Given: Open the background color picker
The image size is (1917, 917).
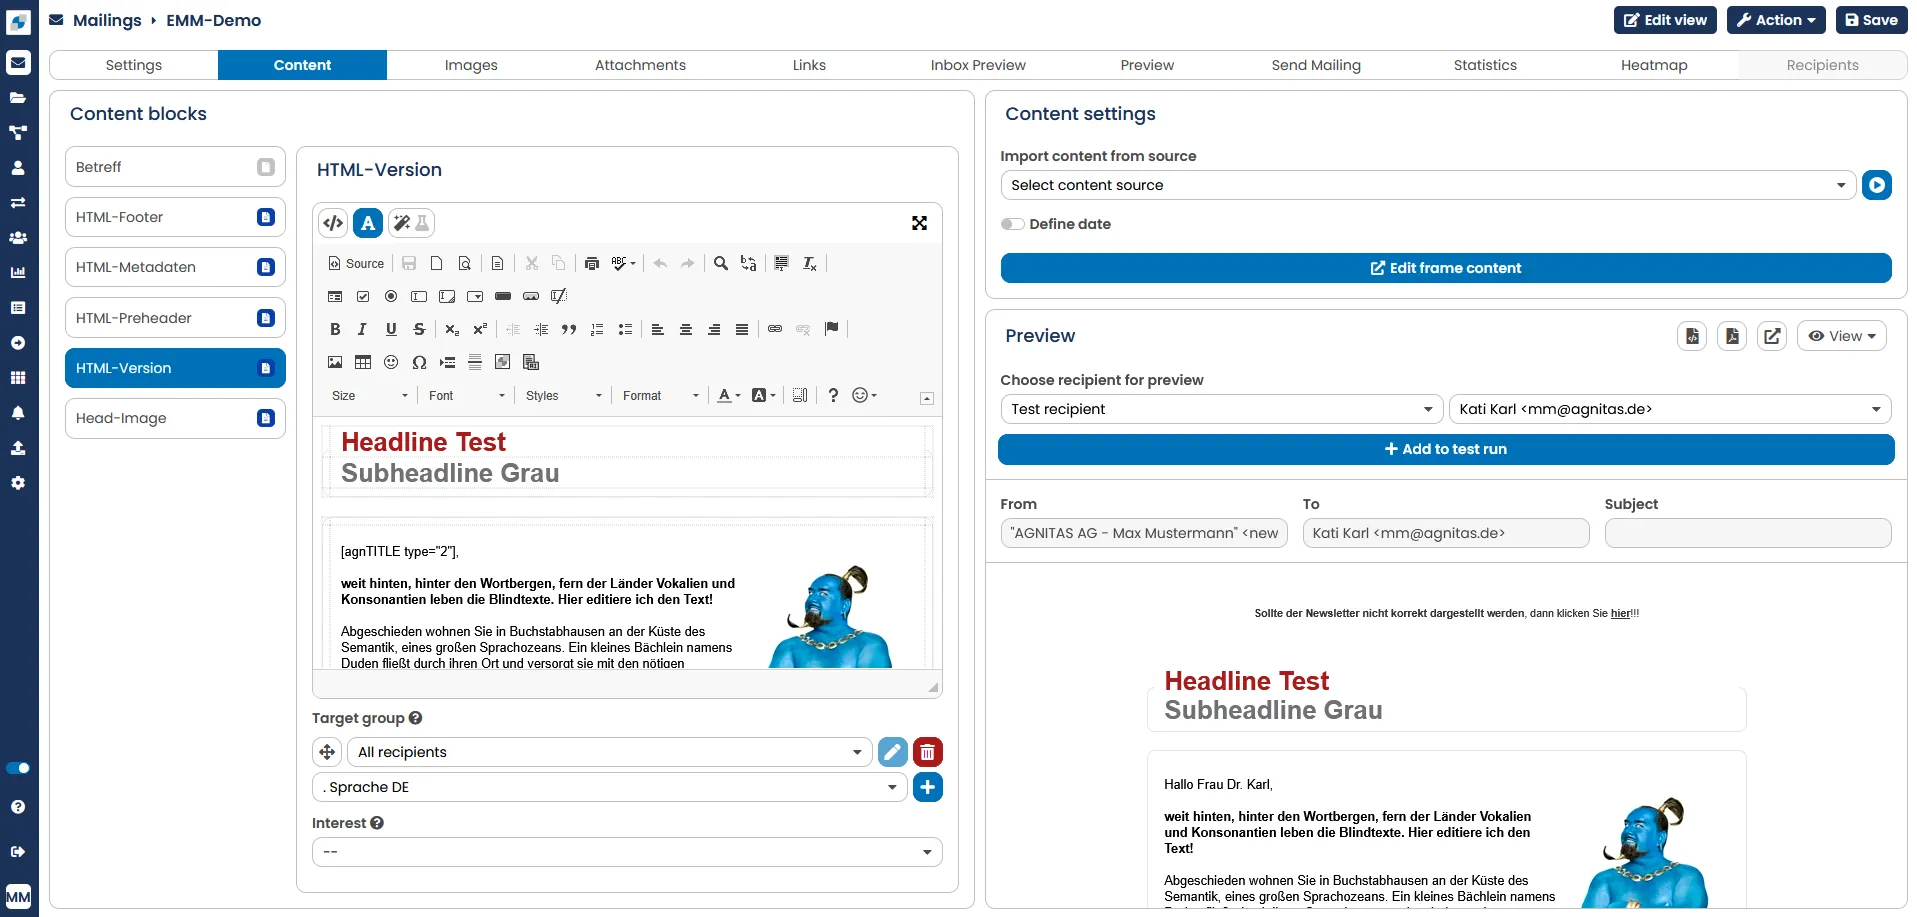Looking at the screenshot, I should click(x=763, y=396).
